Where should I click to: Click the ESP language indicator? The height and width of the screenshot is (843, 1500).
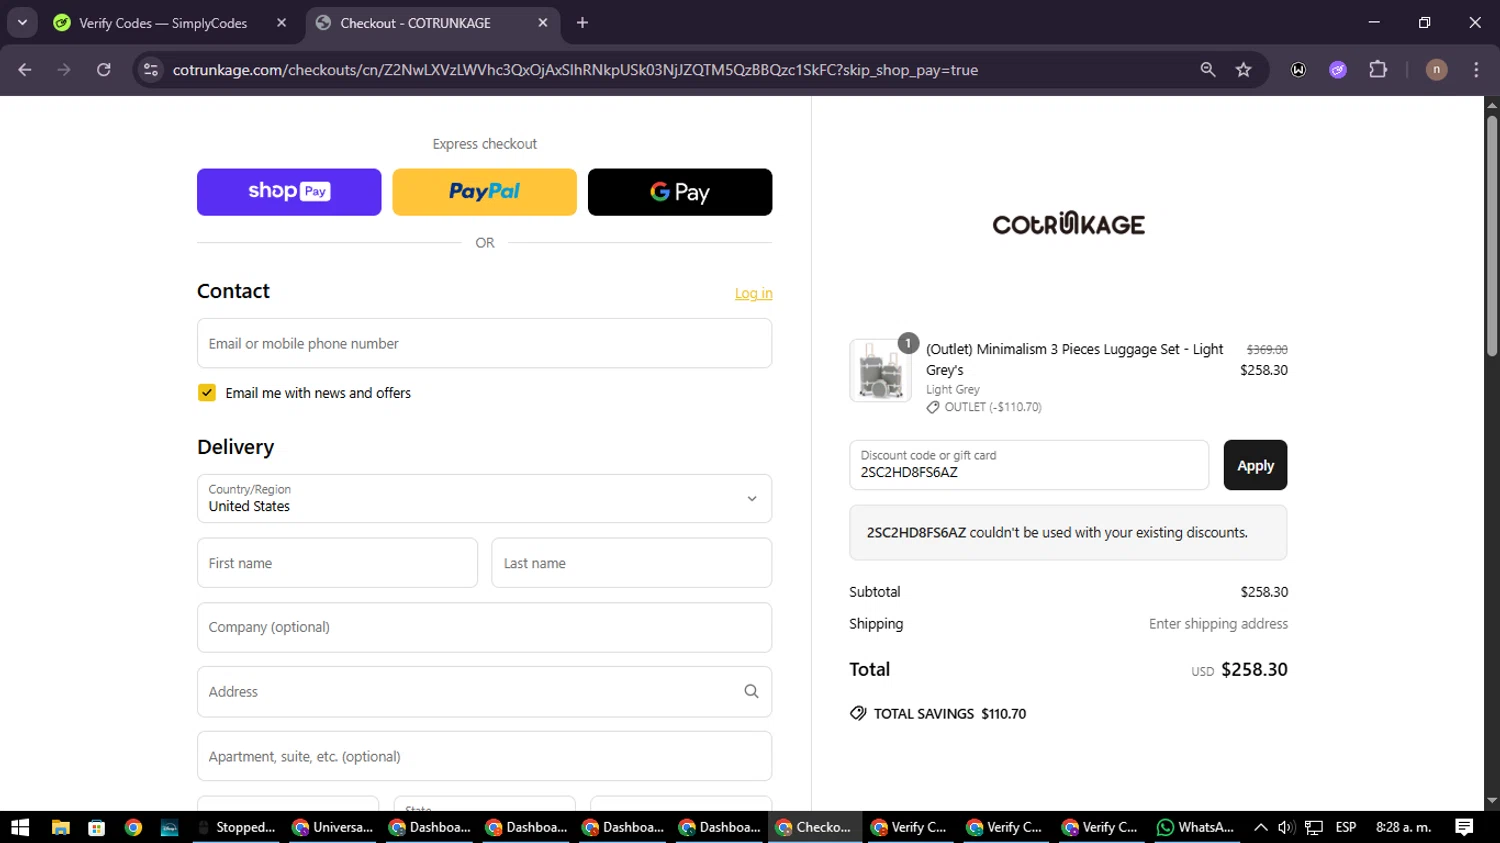click(1346, 827)
